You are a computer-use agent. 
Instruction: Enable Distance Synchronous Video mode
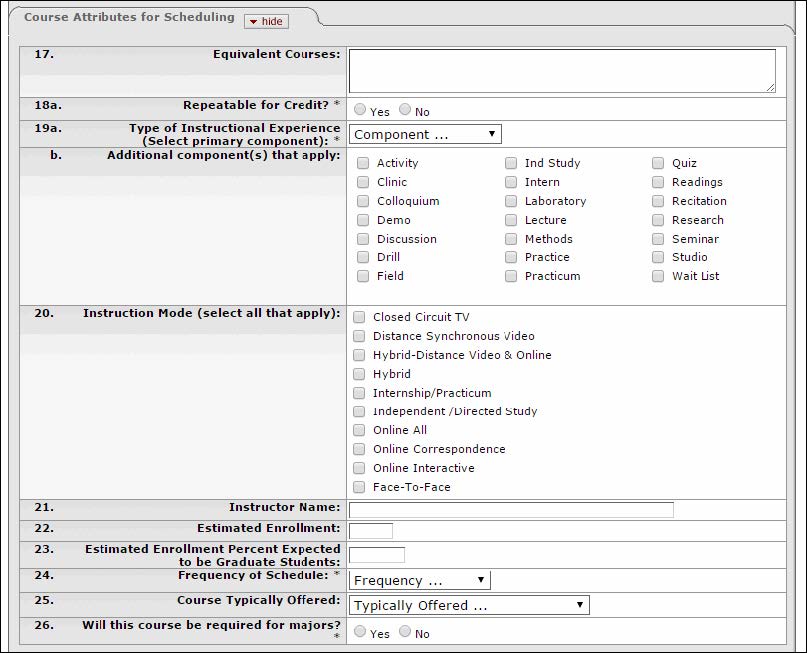[359, 336]
